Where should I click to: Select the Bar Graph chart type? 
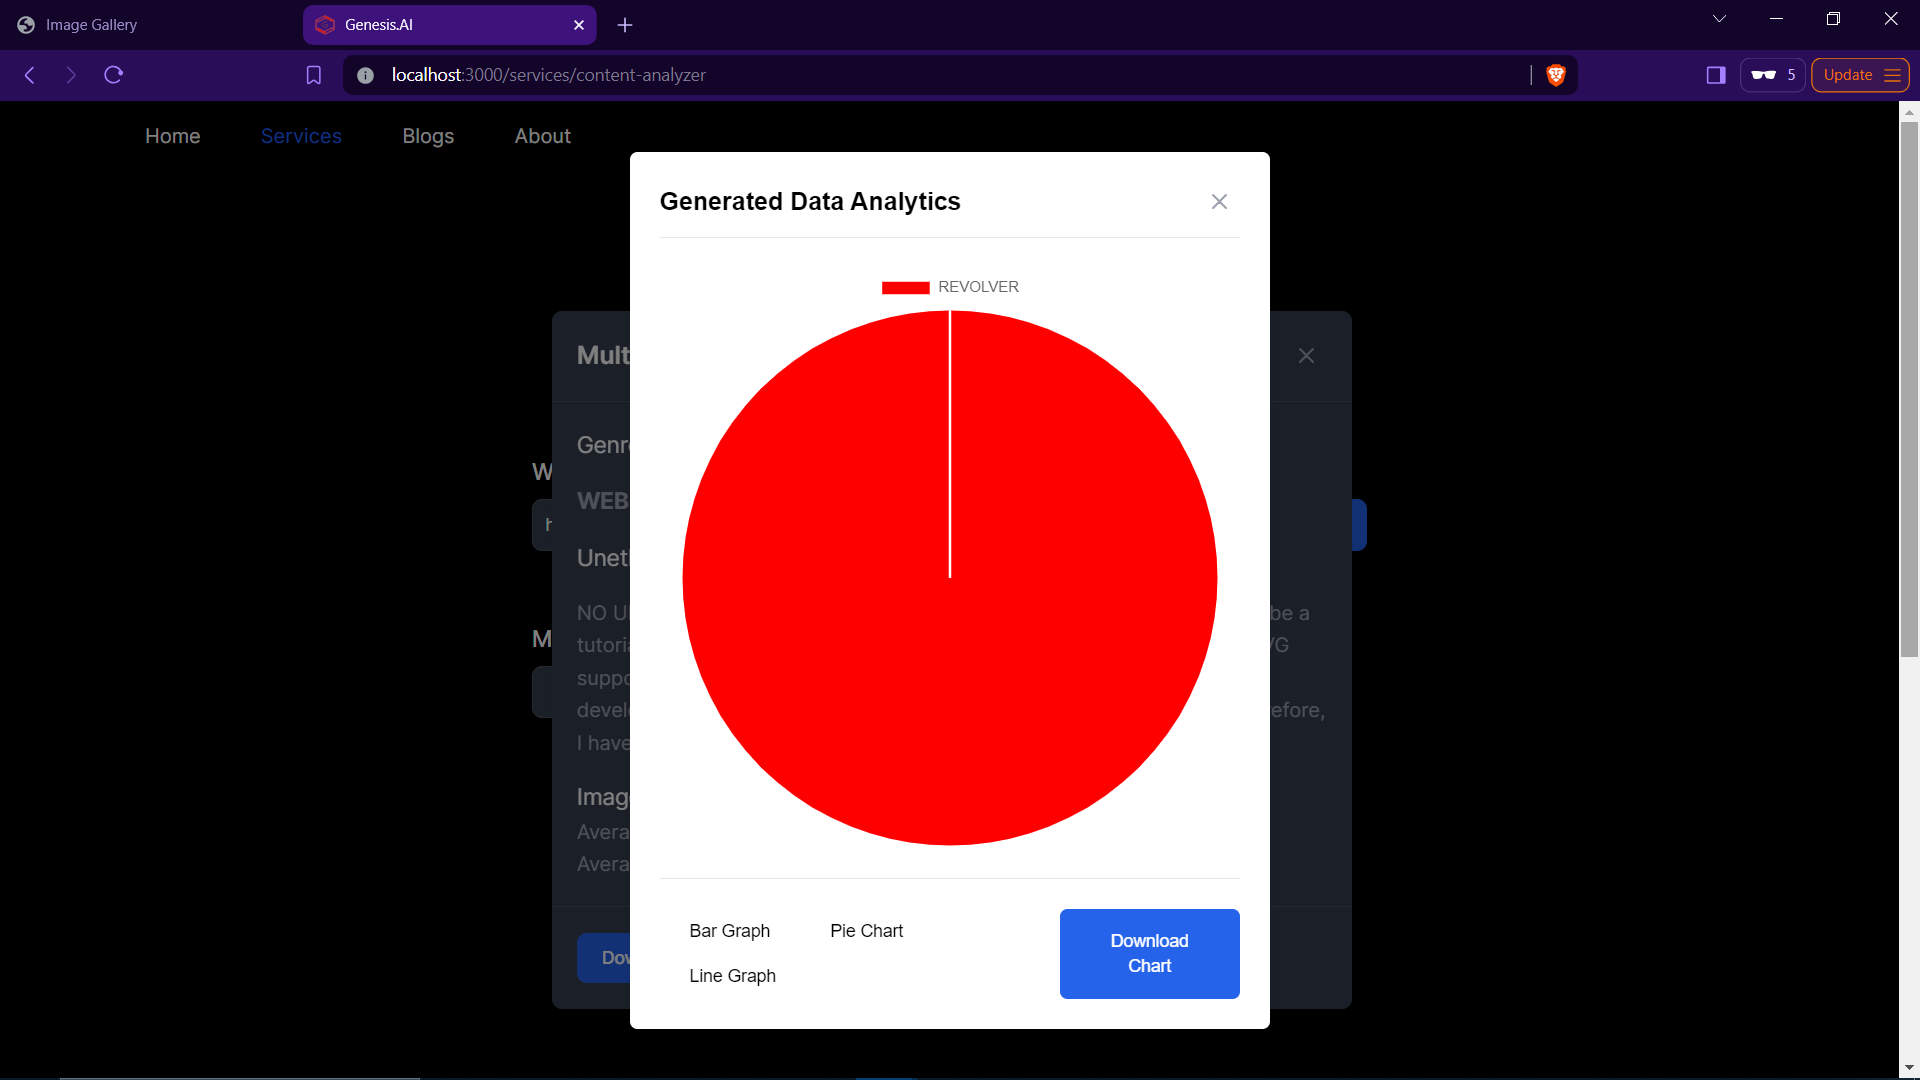(x=729, y=930)
